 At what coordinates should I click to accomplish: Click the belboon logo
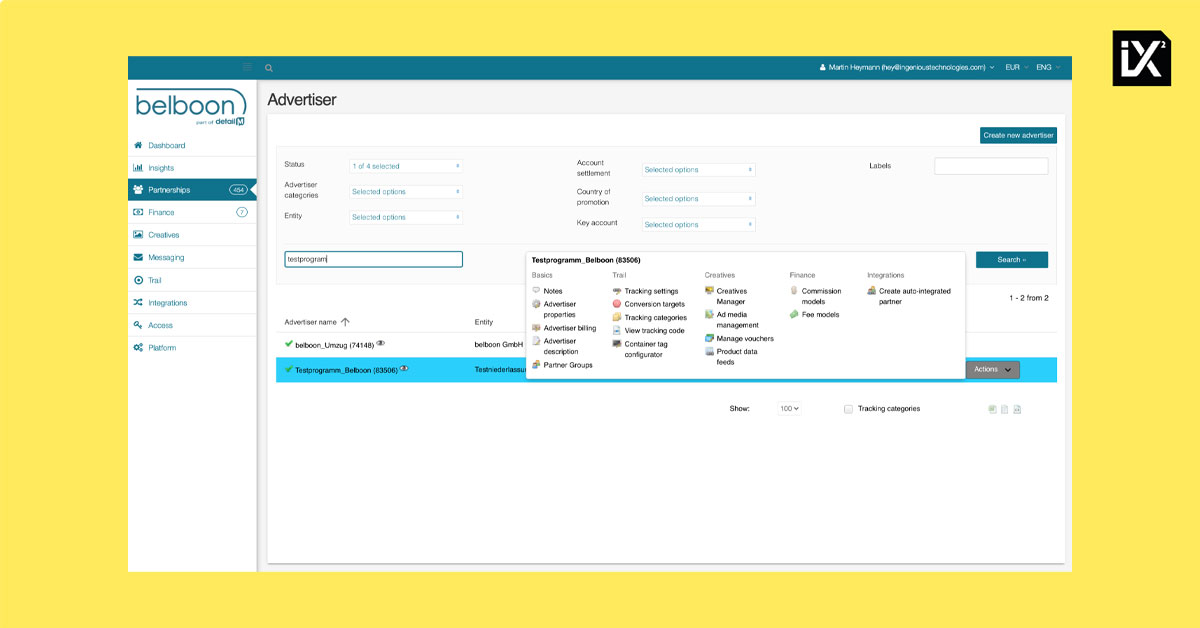191,107
